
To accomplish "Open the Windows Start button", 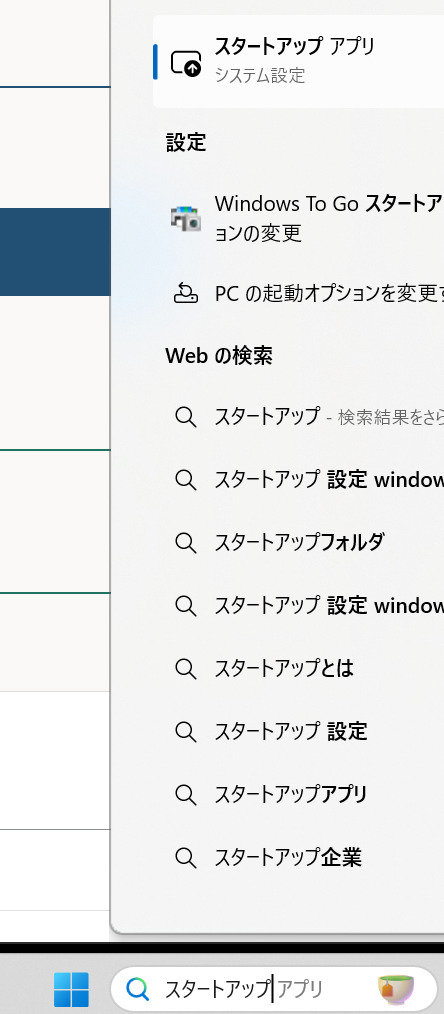I will coord(71,989).
